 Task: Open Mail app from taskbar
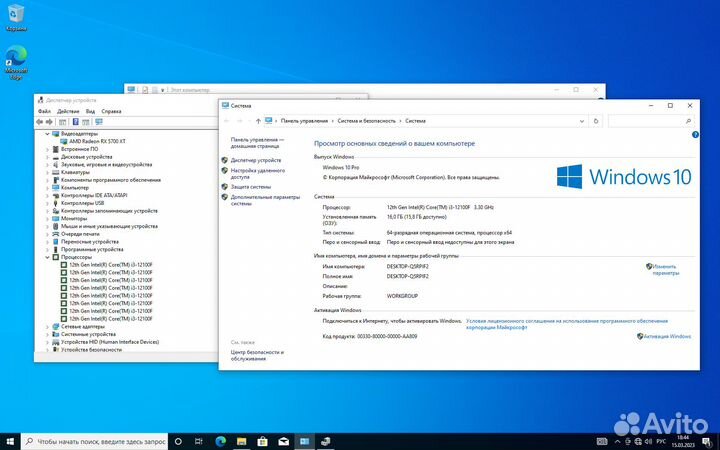pos(283,441)
